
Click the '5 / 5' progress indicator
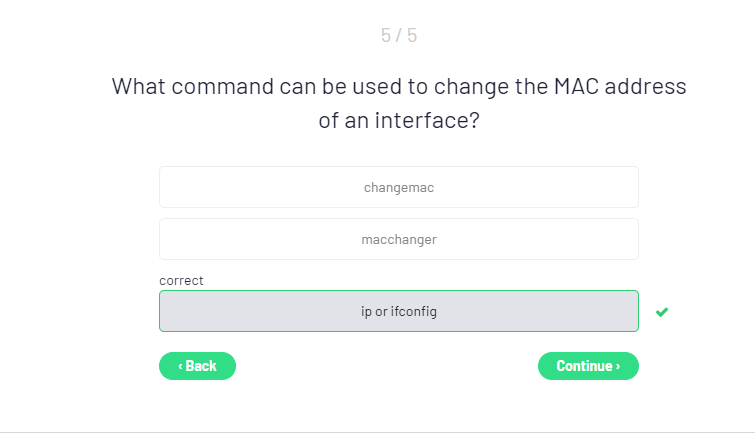(x=398, y=36)
